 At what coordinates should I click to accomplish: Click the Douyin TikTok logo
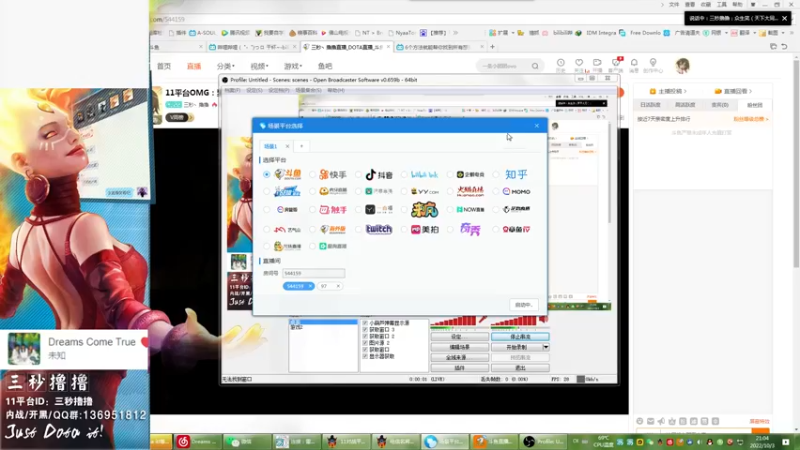pos(379,174)
